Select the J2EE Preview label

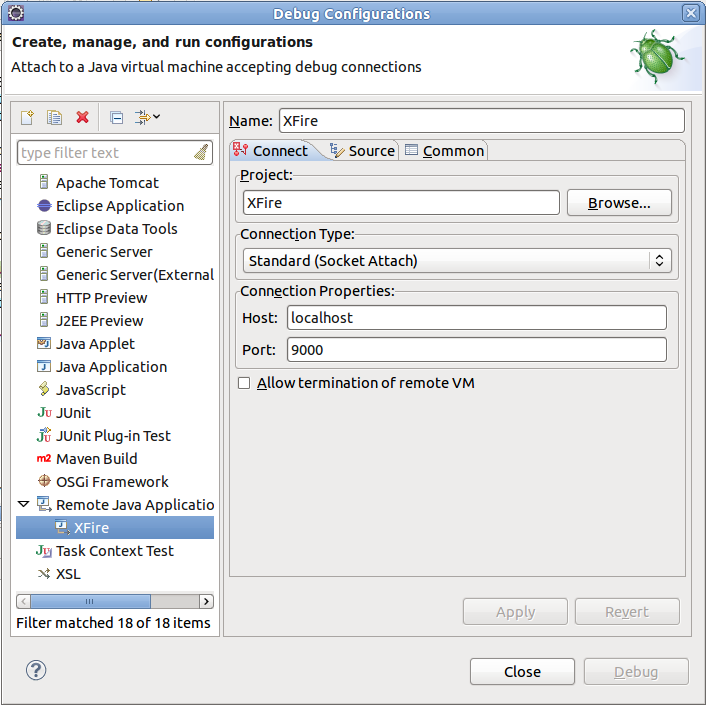(100, 321)
